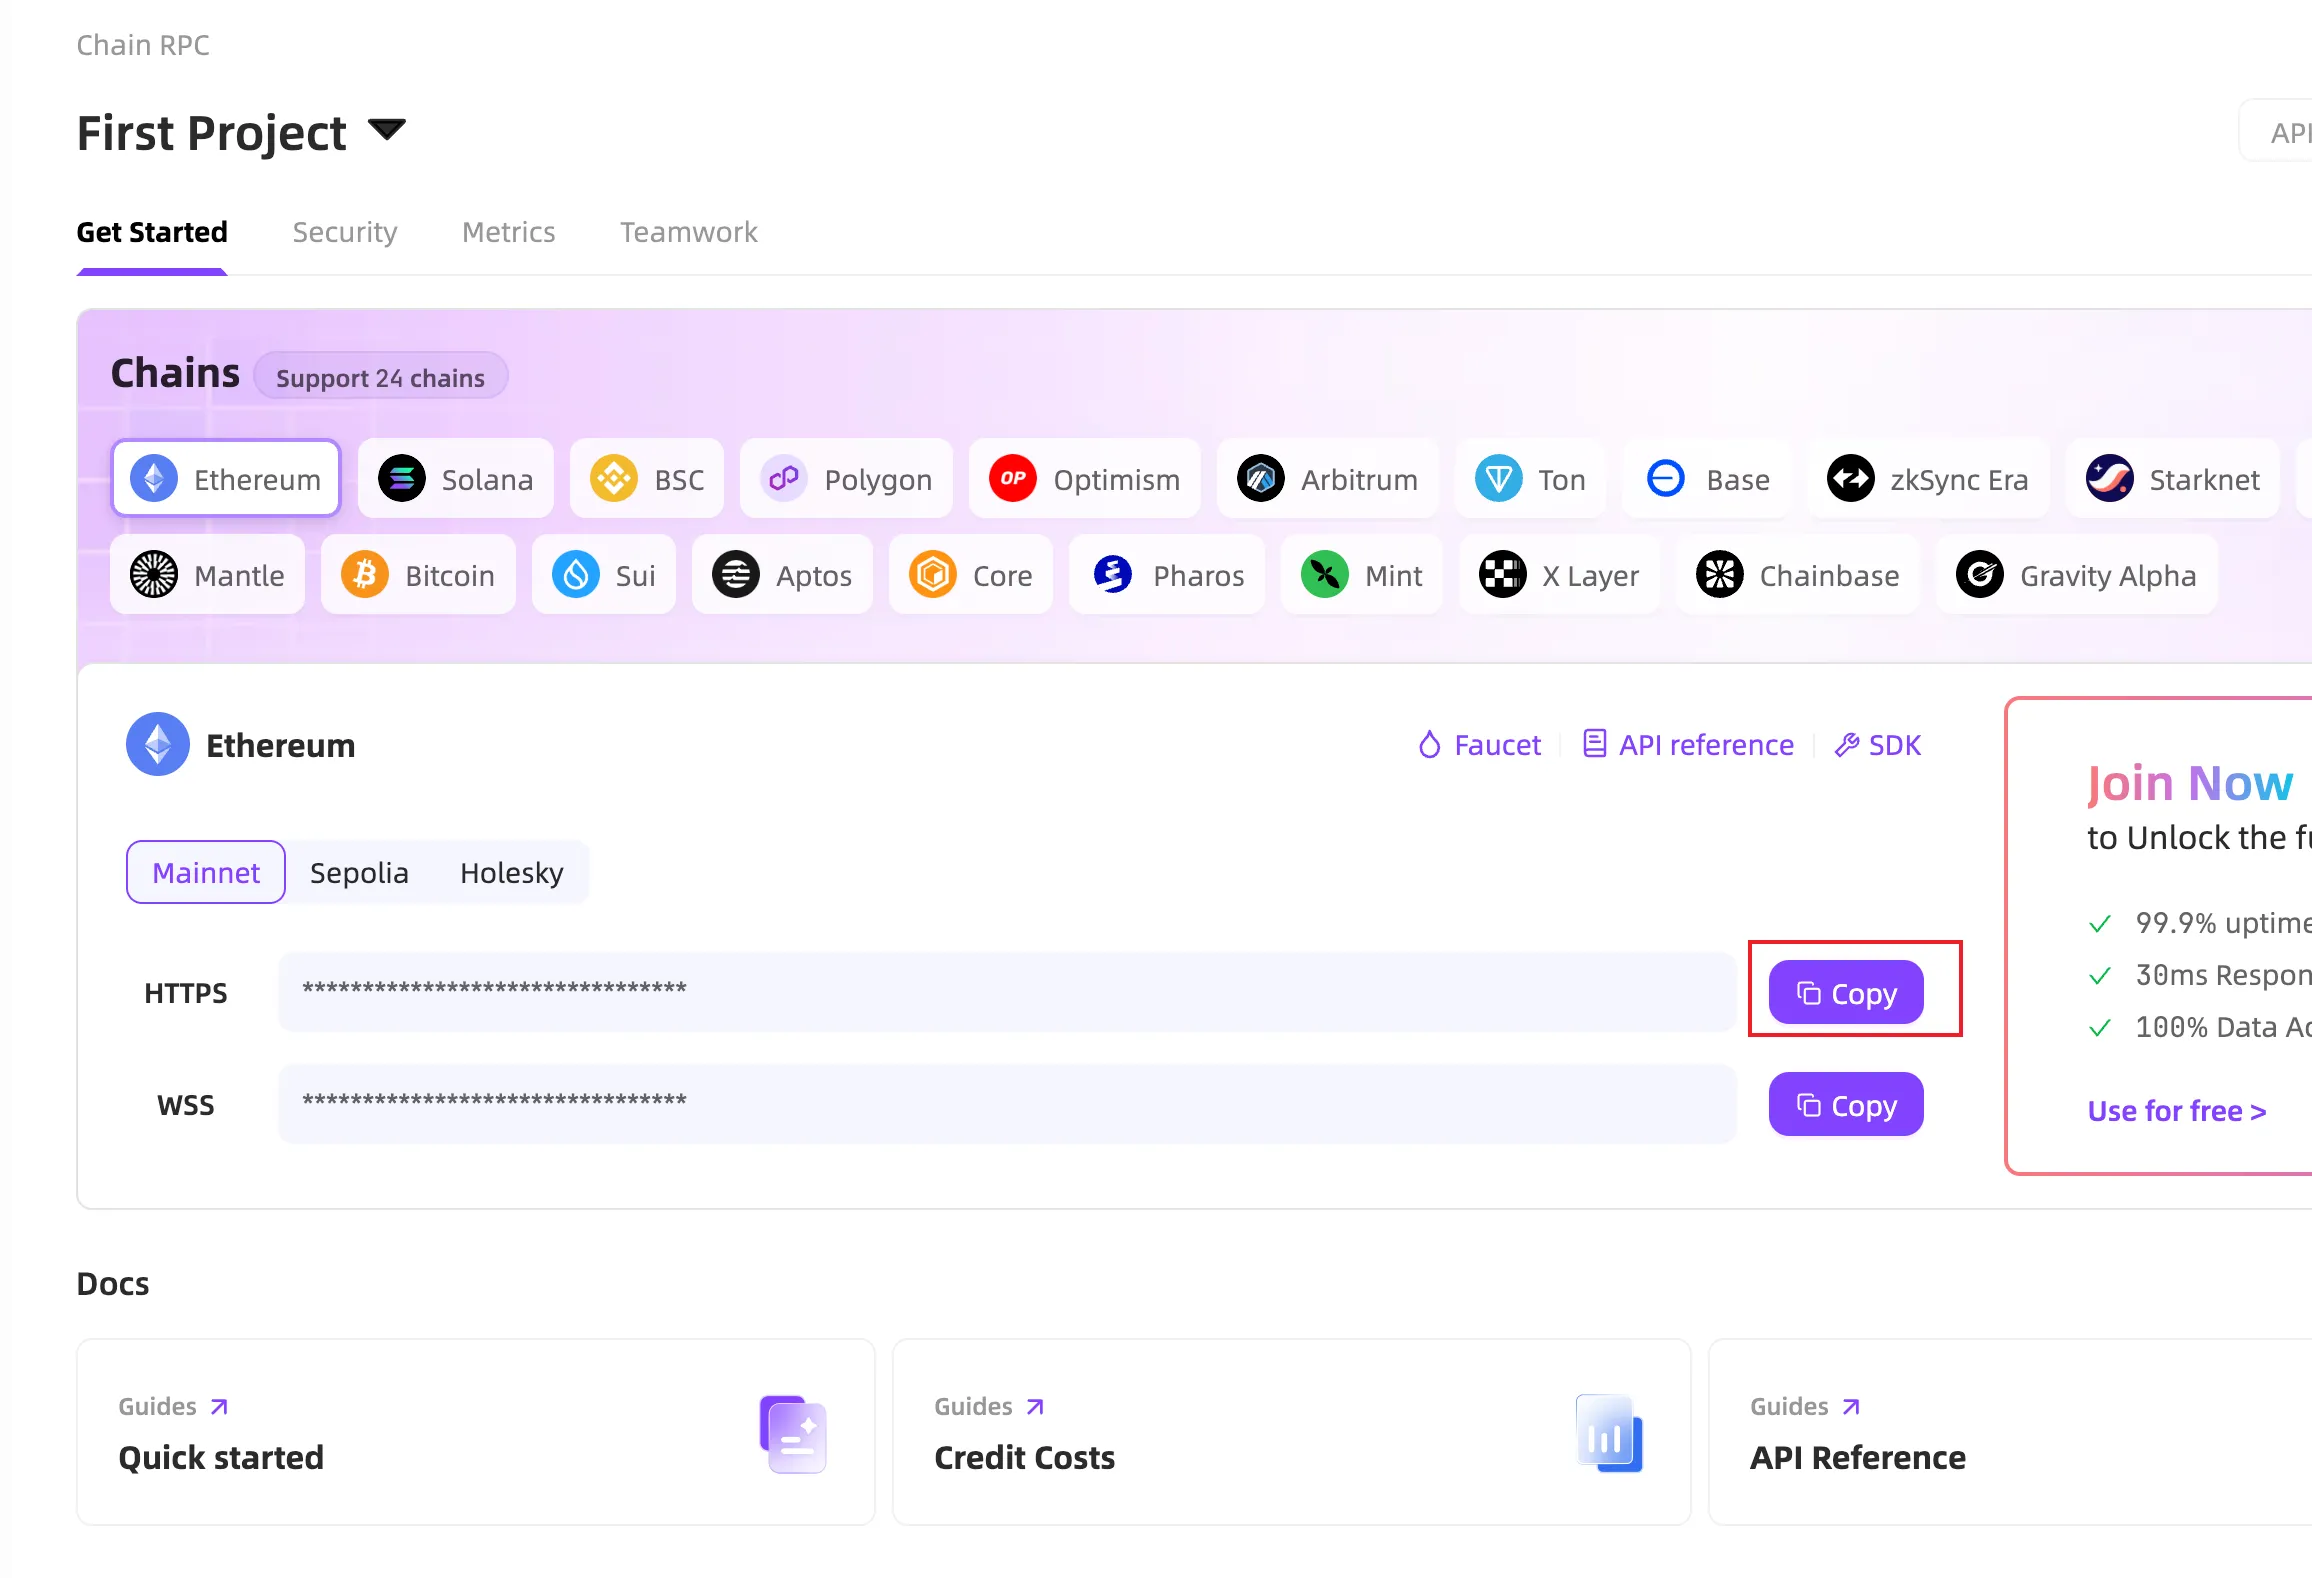The width and height of the screenshot is (2312, 1578).
Task: Switch to the Get Started tab
Action: [x=152, y=232]
